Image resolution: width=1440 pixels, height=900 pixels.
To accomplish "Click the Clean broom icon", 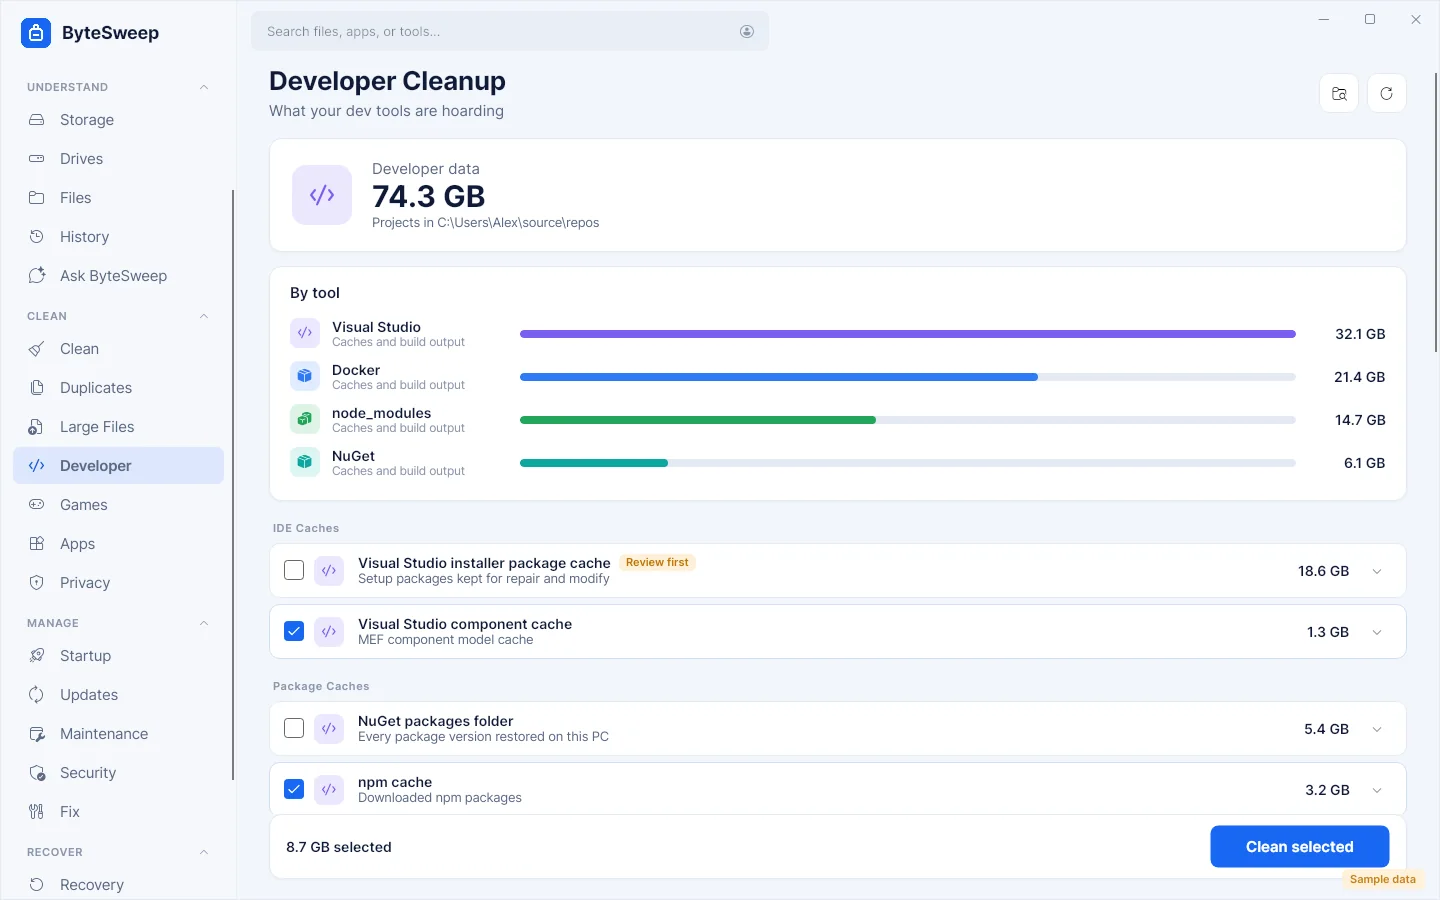I will pos(37,349).
